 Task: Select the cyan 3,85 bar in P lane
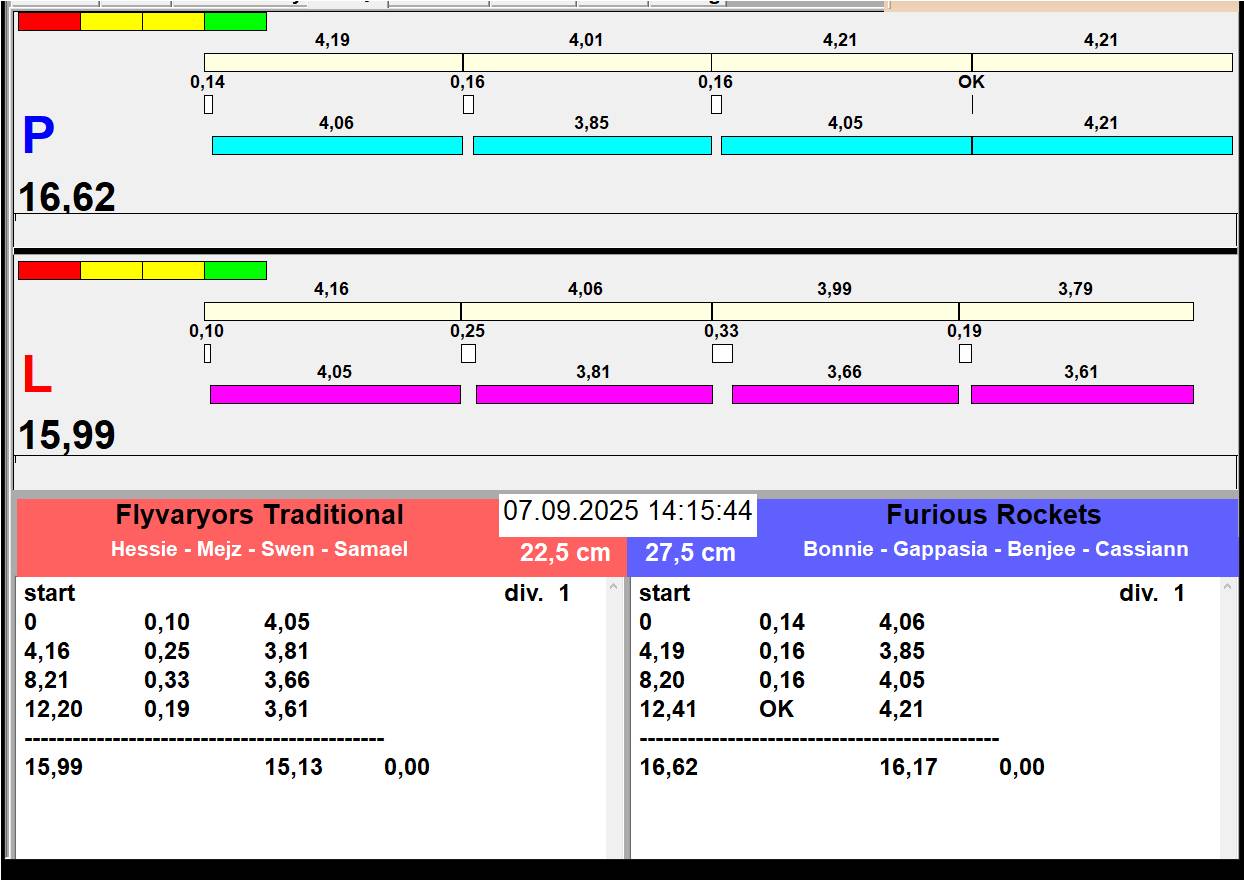click(592, 145)
